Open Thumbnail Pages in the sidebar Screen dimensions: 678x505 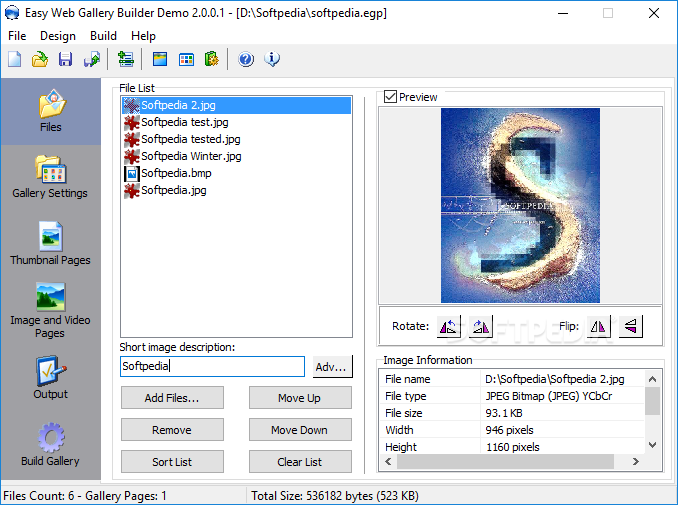(51, 244)
